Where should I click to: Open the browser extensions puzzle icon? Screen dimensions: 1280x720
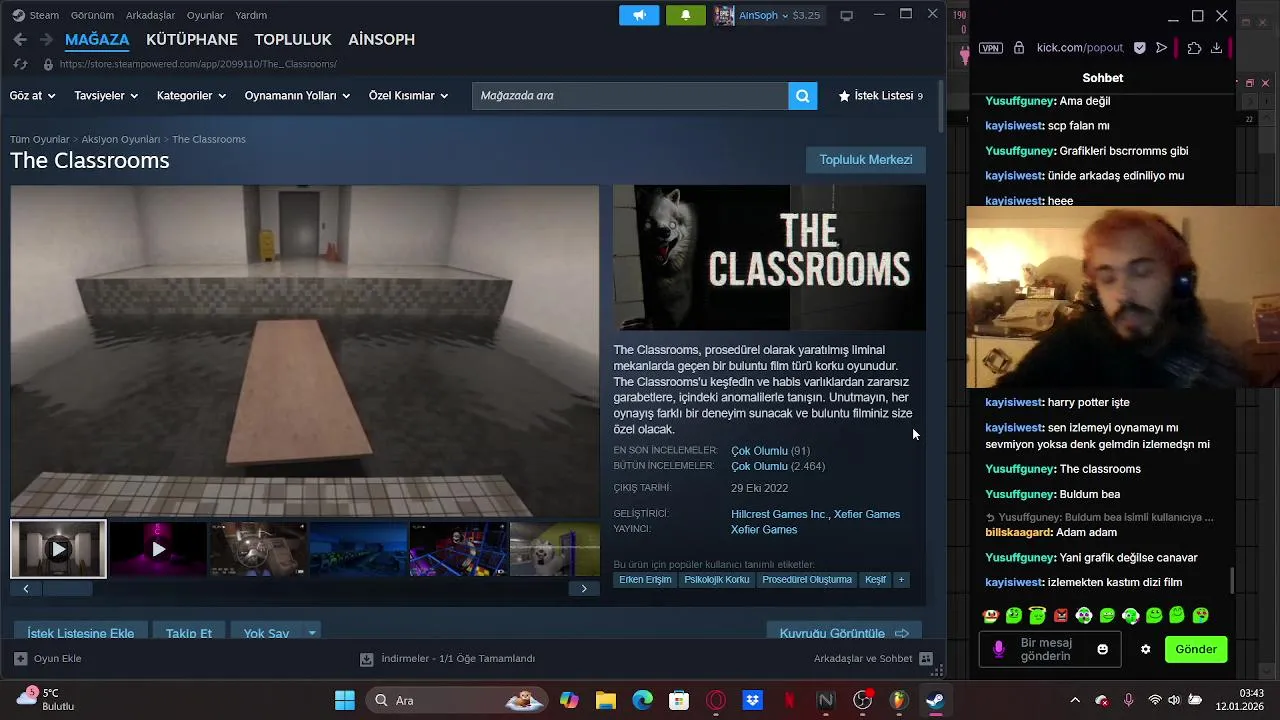pos(1194,48)
